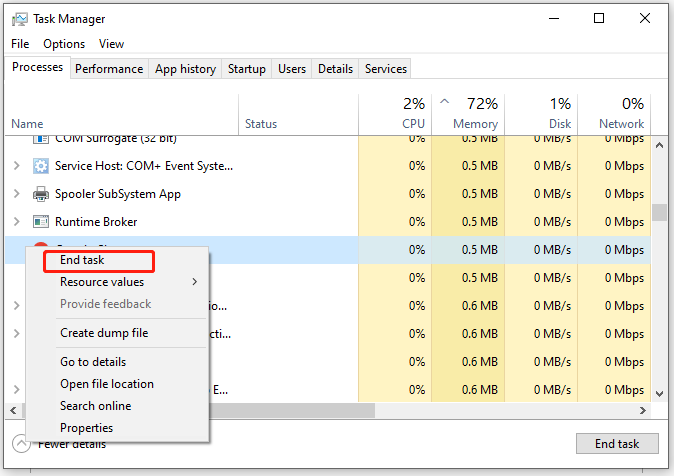The width and height of the screenshot is (674, 476).
Task: Open Properties from the context menu
Action: (117, 428)
